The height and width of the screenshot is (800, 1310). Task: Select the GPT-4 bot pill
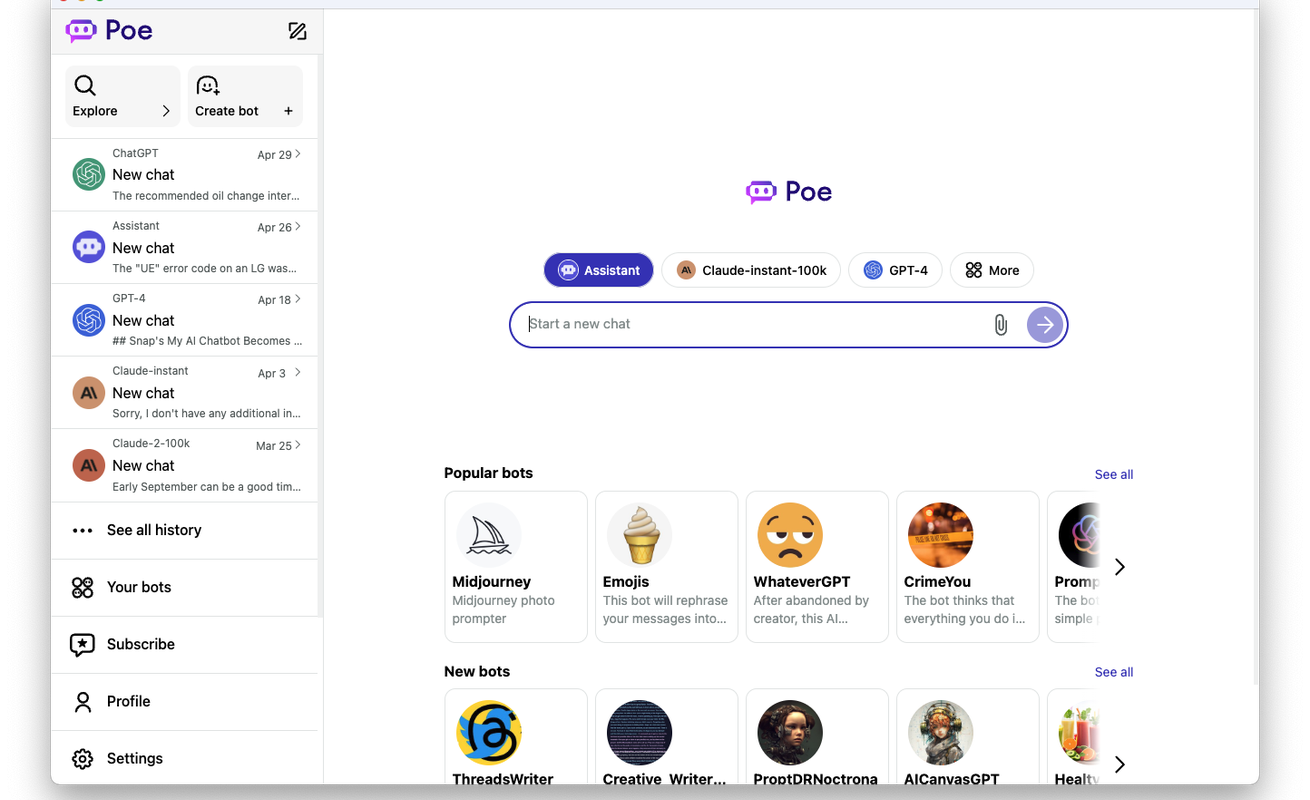895,270
